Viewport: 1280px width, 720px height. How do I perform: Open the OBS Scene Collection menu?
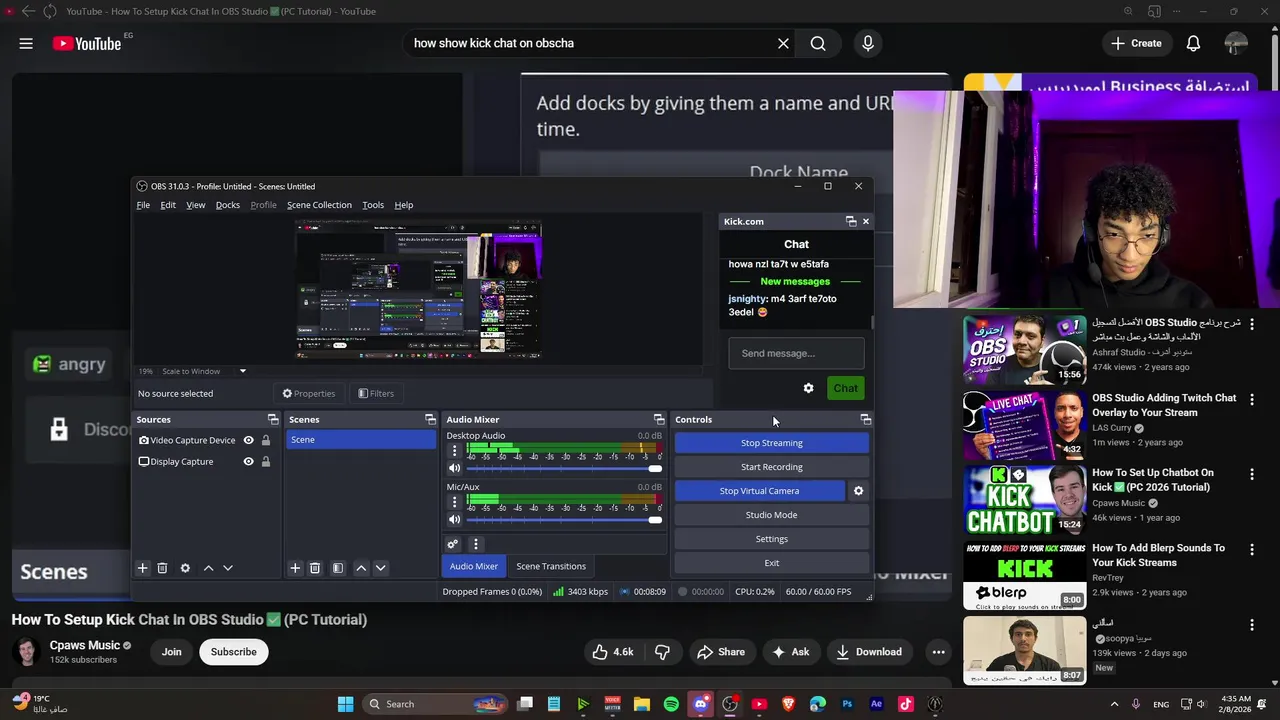tap(319, 205)
